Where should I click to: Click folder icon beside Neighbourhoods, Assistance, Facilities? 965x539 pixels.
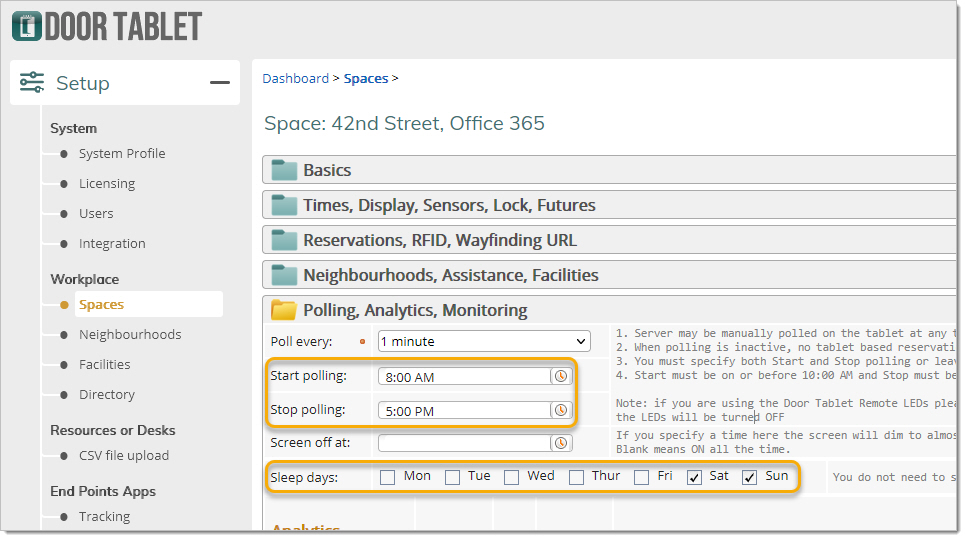click(285, 275)
